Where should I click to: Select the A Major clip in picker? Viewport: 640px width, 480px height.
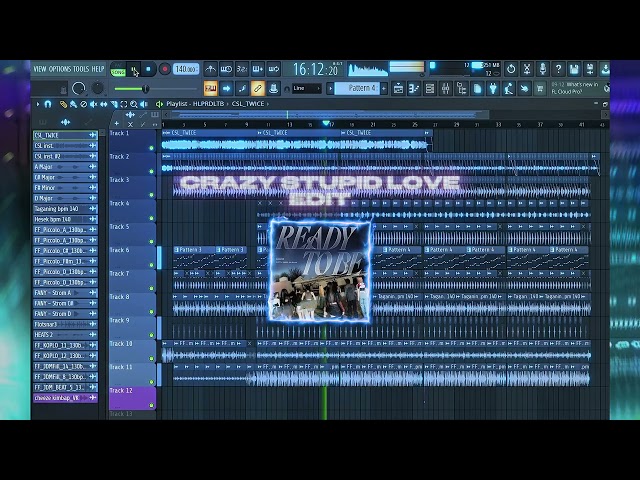(x=65, y=167)
